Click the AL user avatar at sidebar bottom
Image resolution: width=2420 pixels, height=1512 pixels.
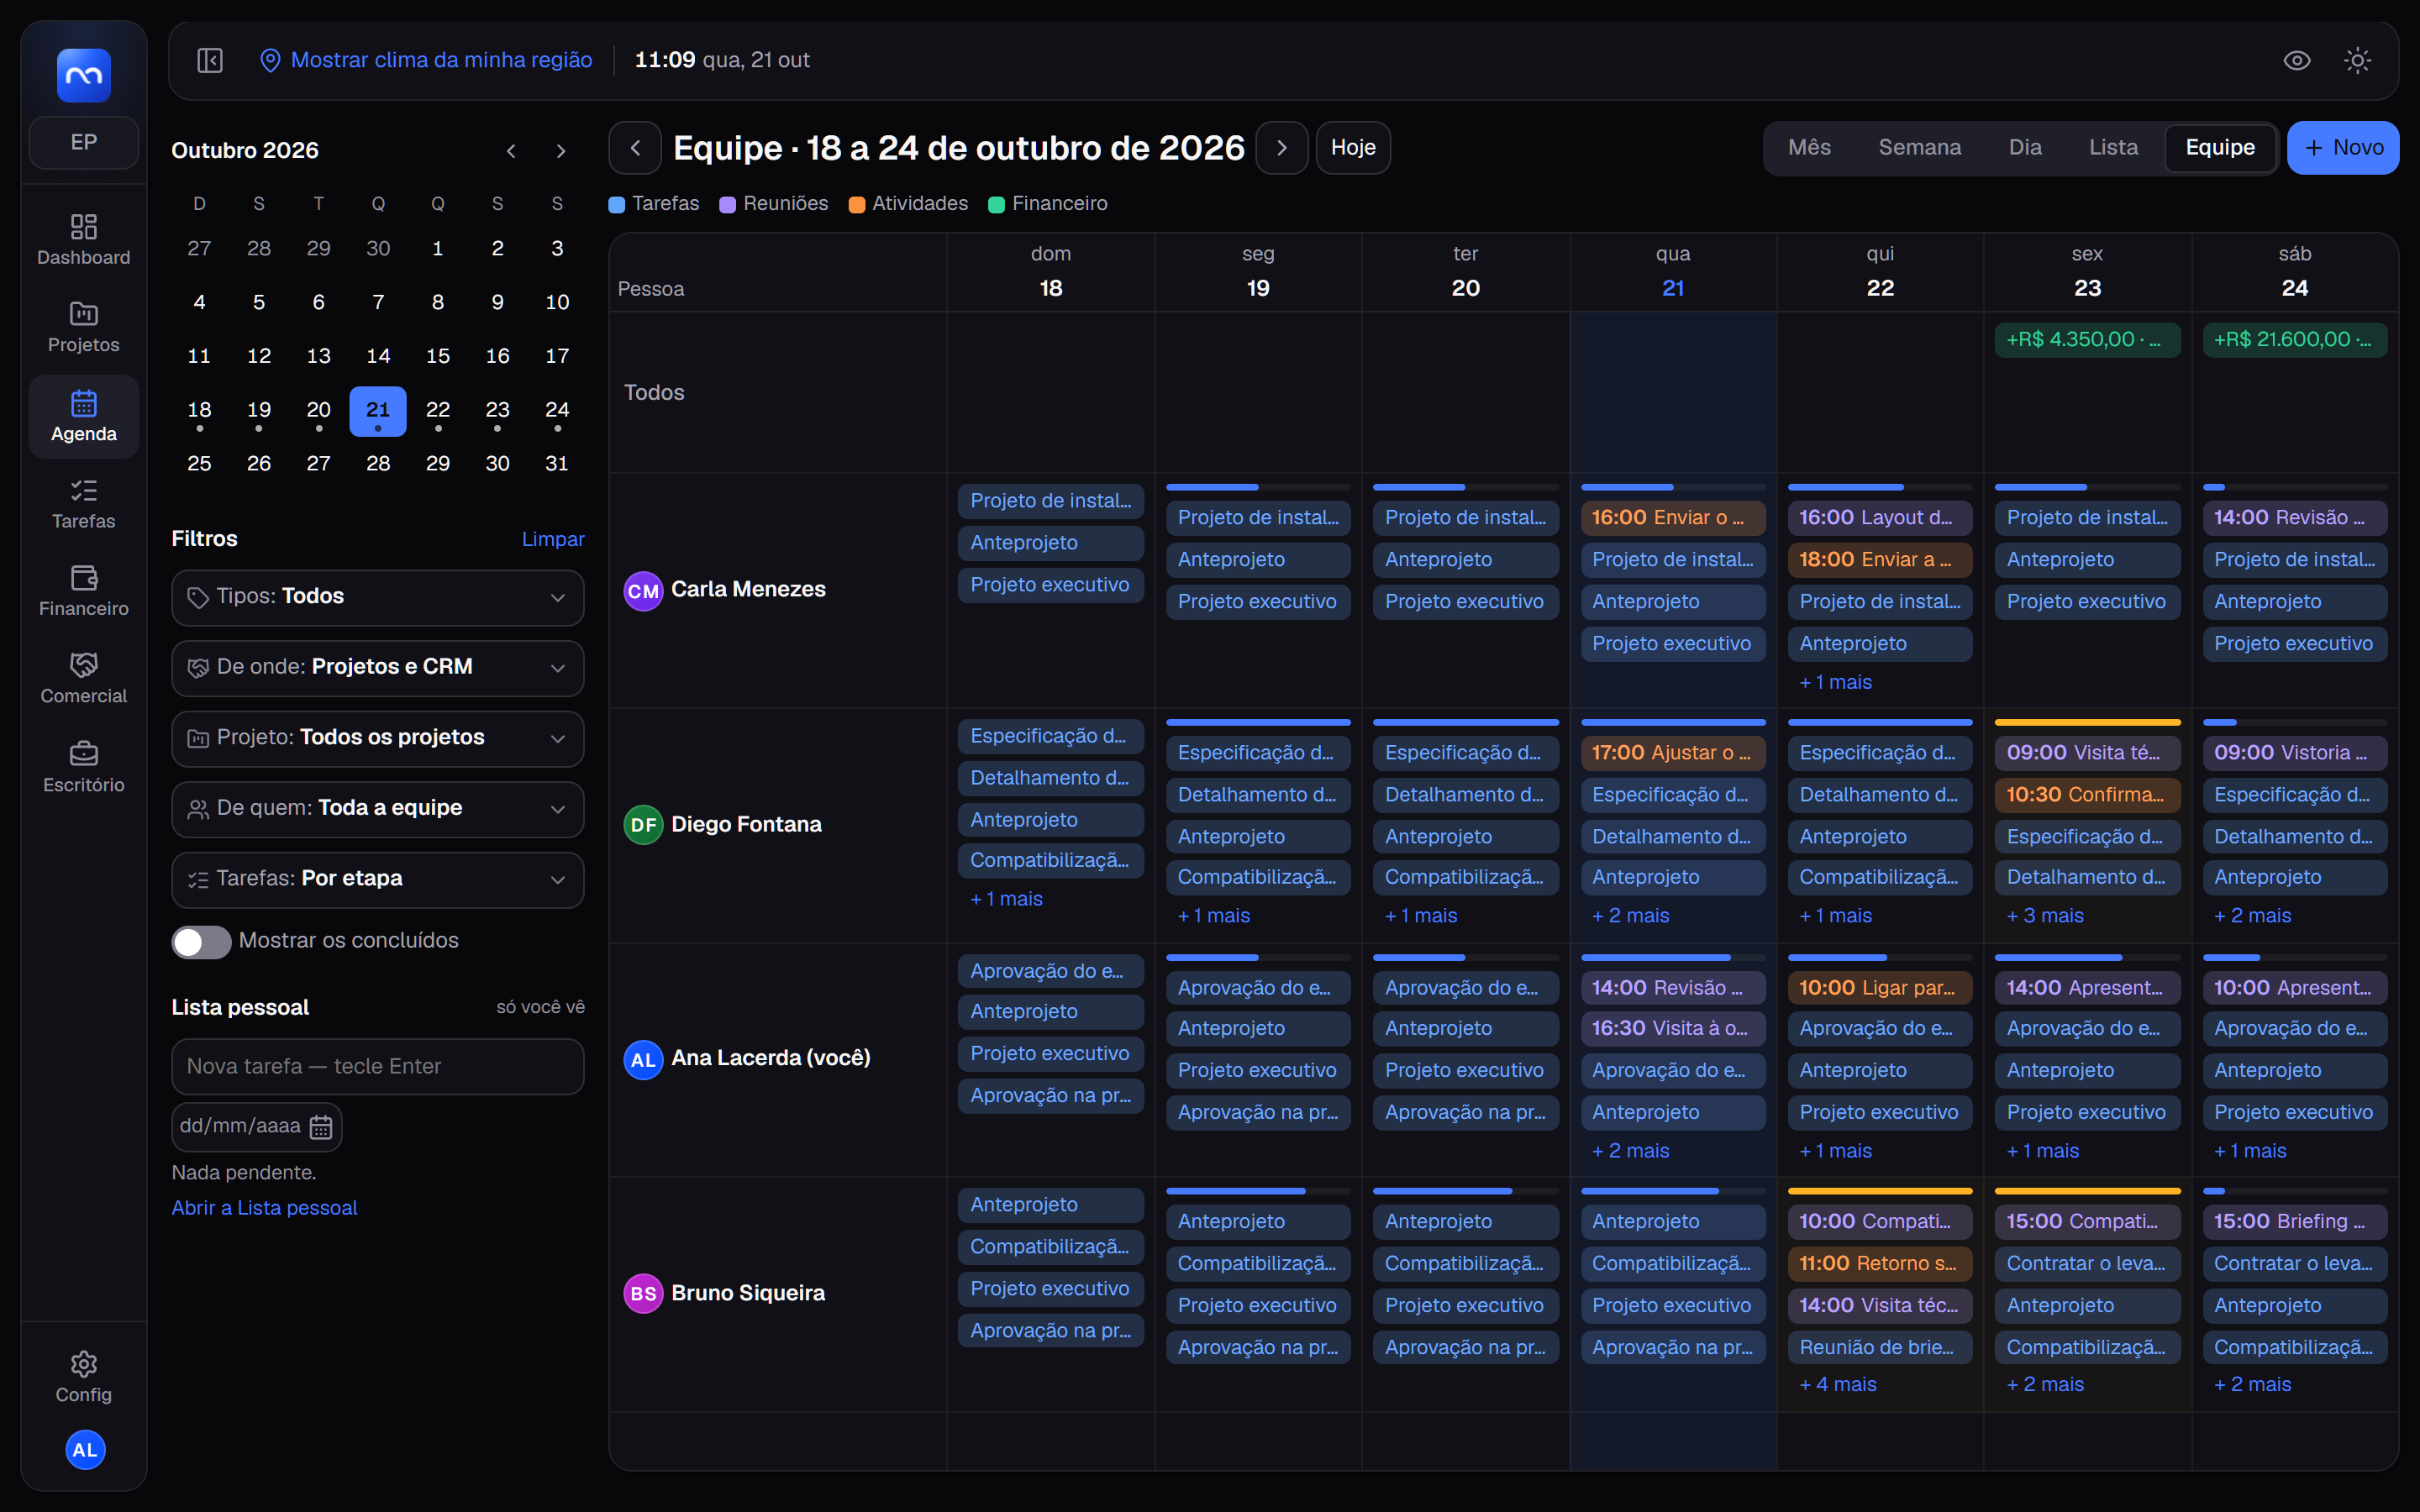85,1450
